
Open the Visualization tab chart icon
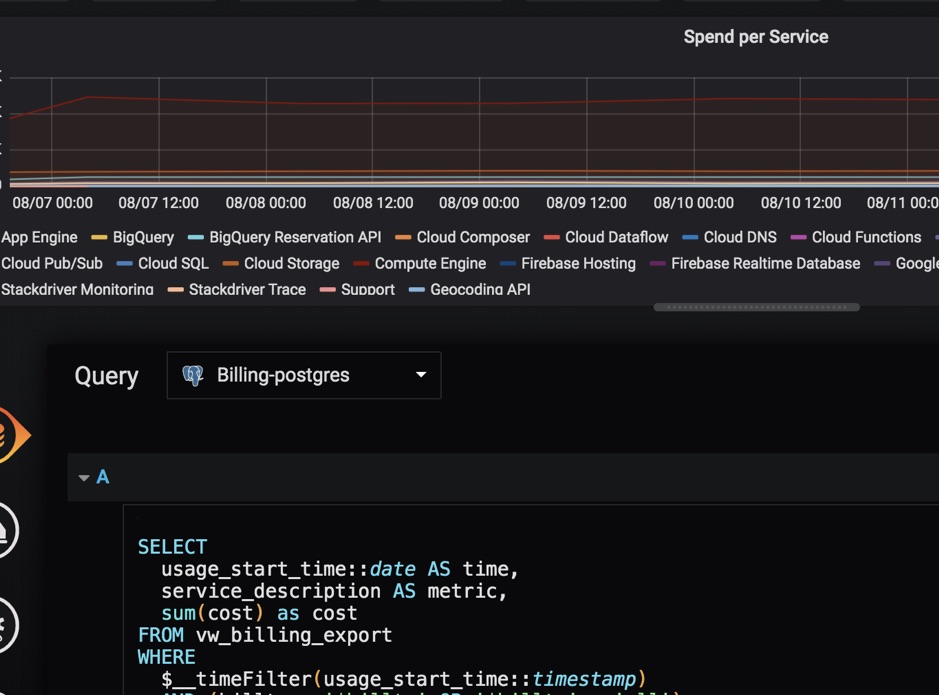point(5,530)
